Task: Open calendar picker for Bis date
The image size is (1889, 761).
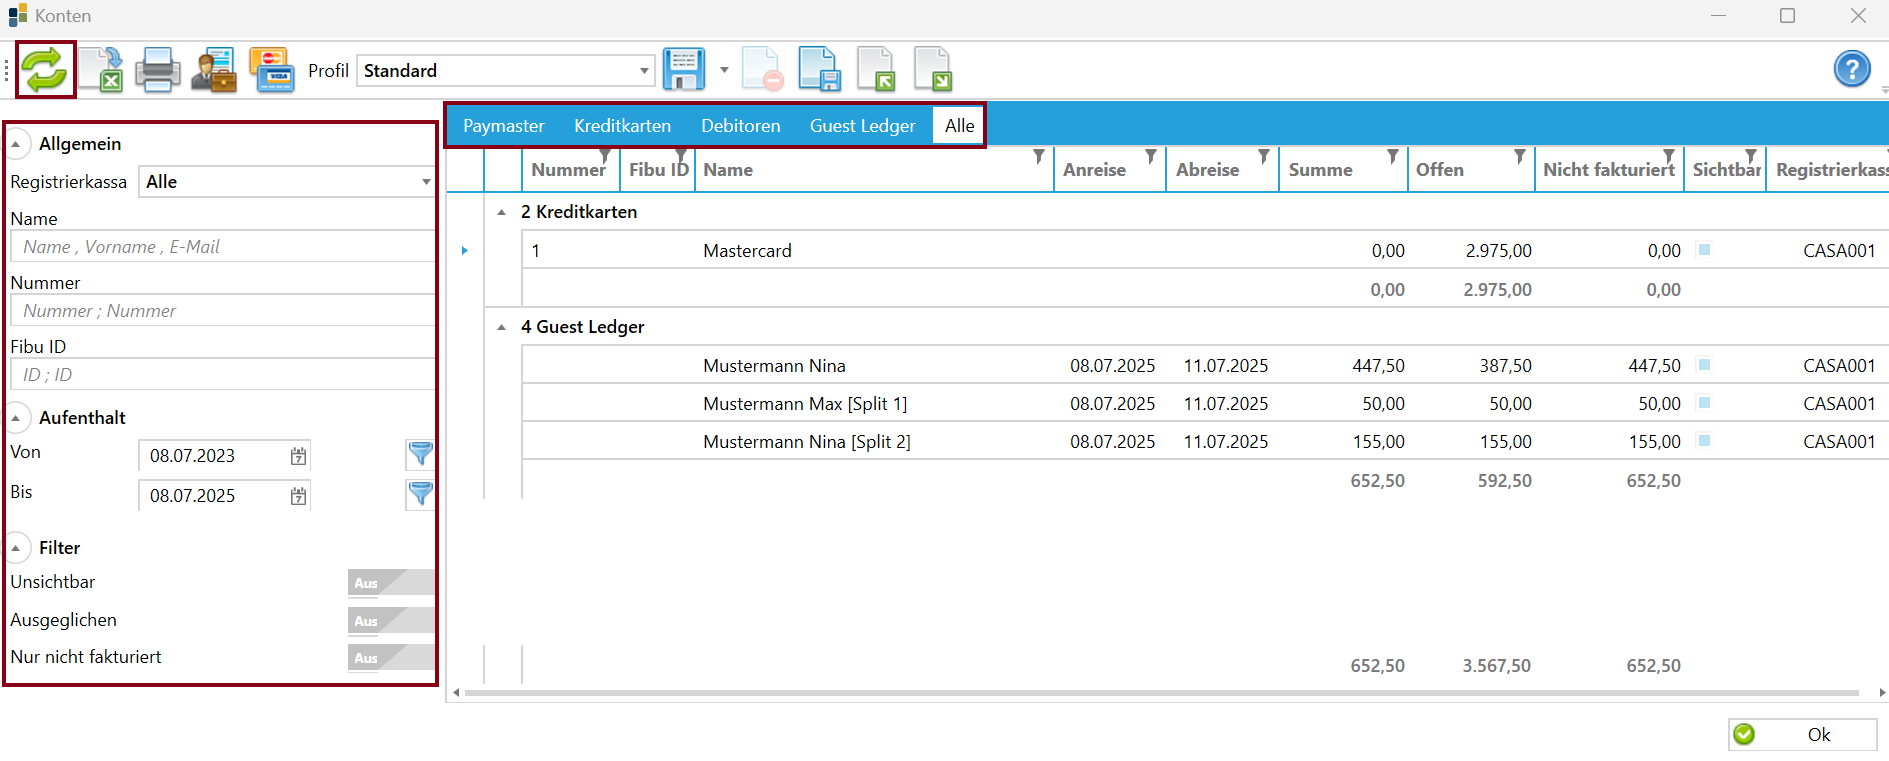Action: pos(298,496)
